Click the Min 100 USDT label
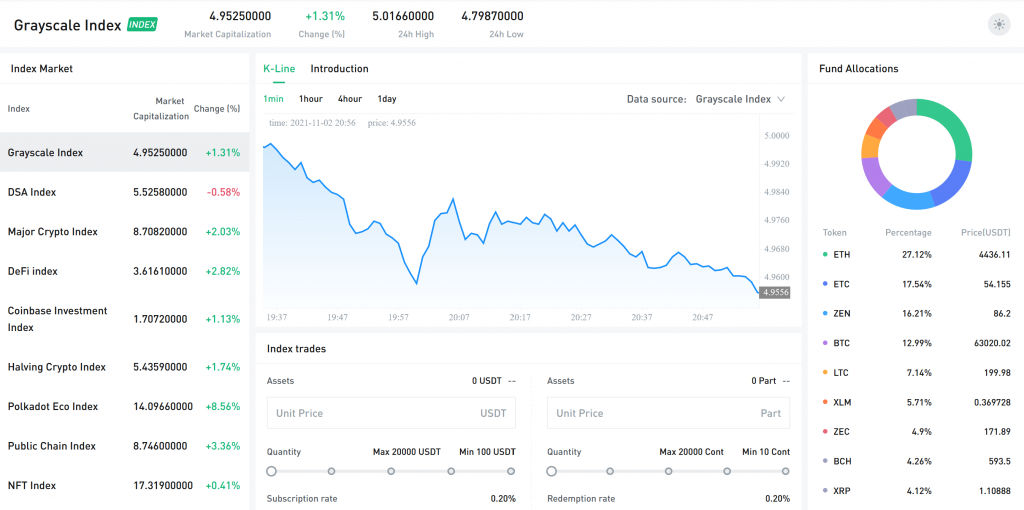The height and width of the screenshot is (510, 1024). pos(487,452)
